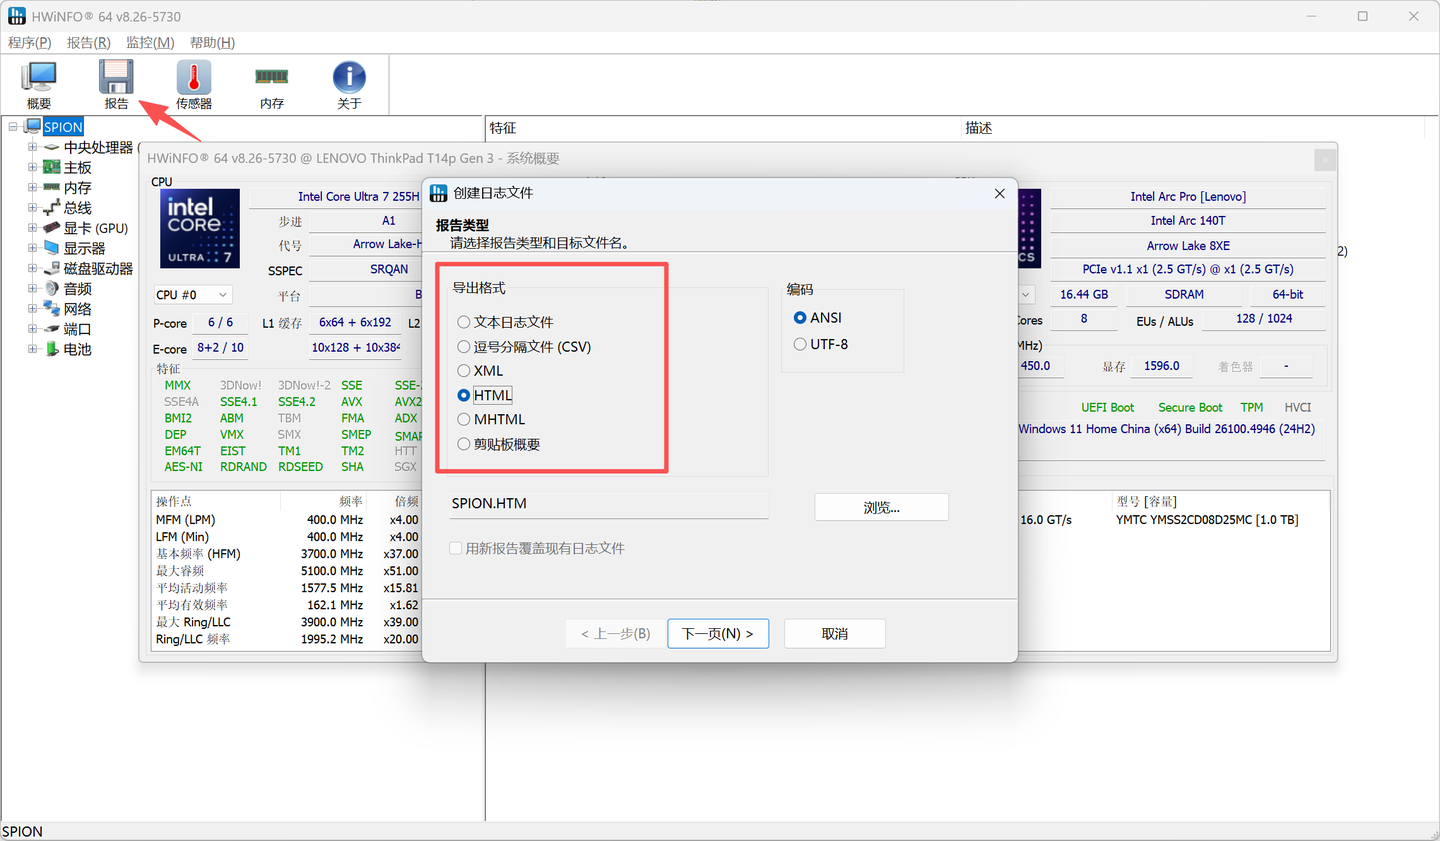Click the P-core 6 / 6 value

click(x=220, y=322)
